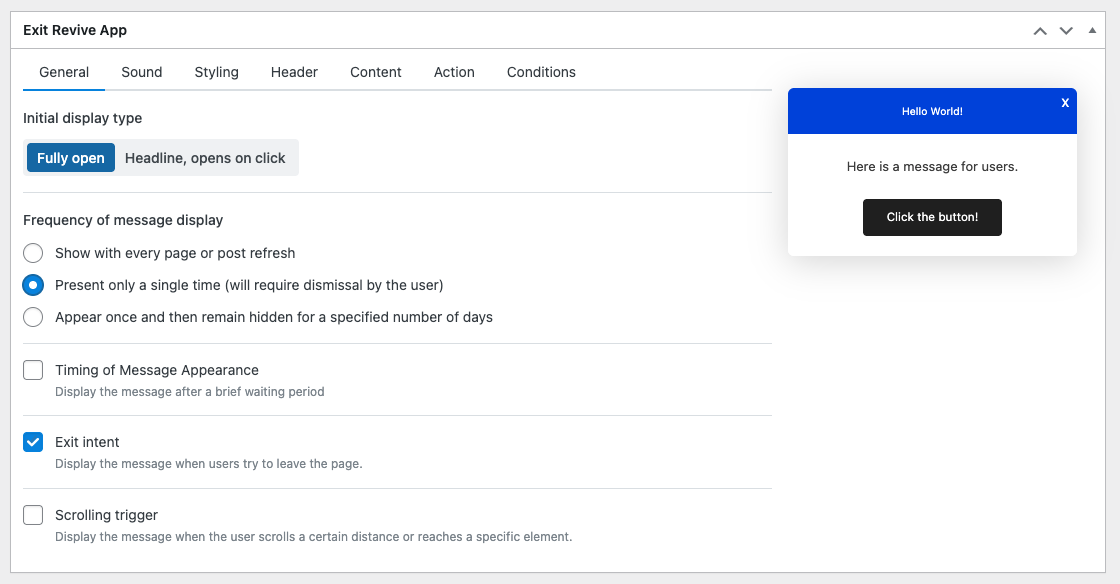Choose Headline, opens on click option

205,158
